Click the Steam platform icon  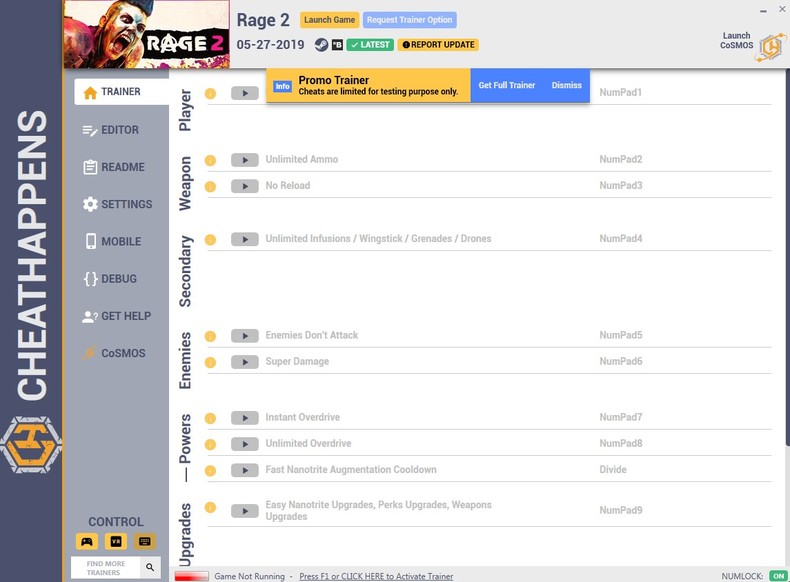pyautogui.click(x=321, y=45)
